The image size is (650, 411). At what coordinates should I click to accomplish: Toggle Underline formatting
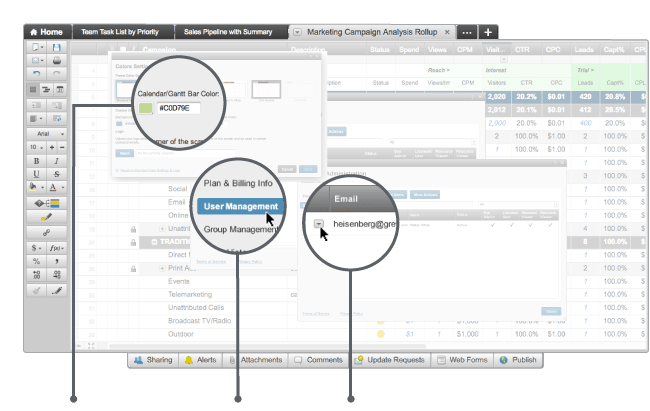pyautogui.click(x=36, y=174)
